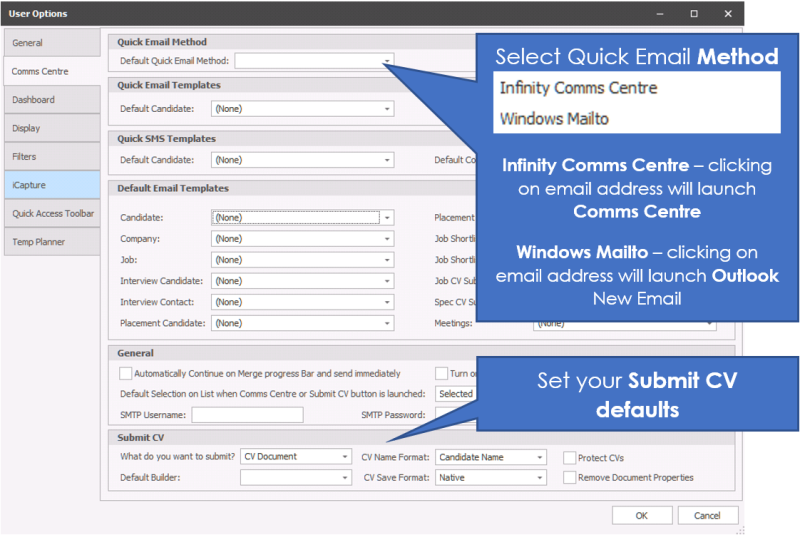Open the Dashboard tab

click(x=51, y=100)
